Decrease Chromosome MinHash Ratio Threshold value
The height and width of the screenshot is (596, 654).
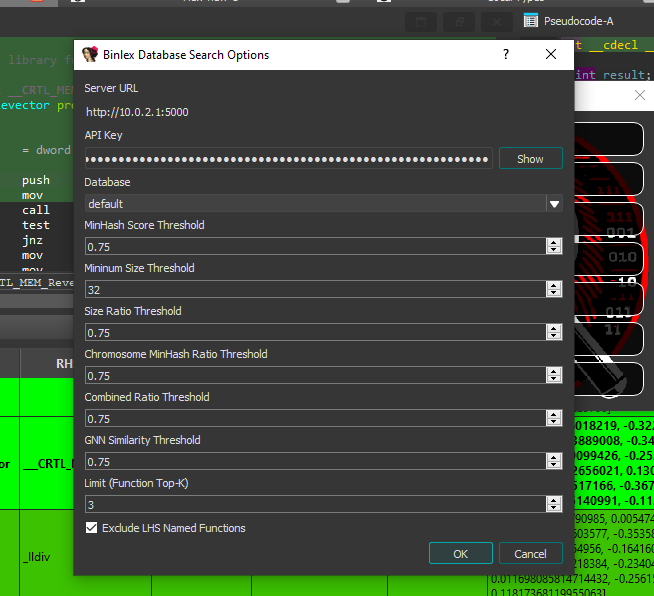[x=554, y=379]
